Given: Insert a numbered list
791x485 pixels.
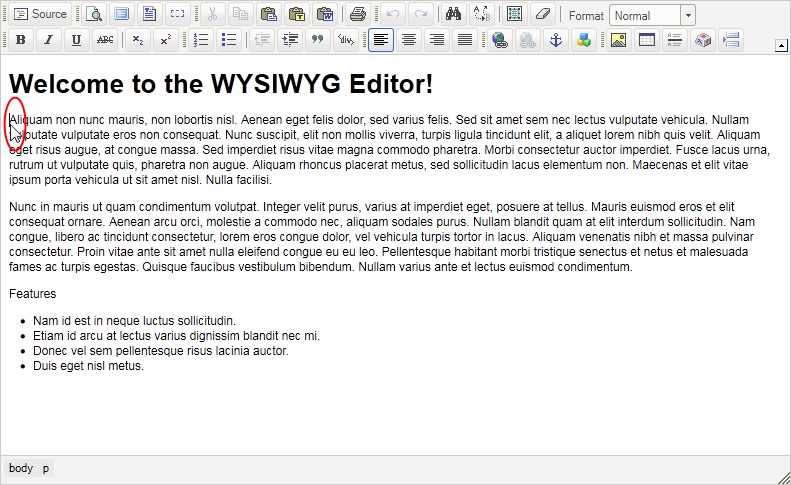Looking at the screenshot, I should click(201, 40).
